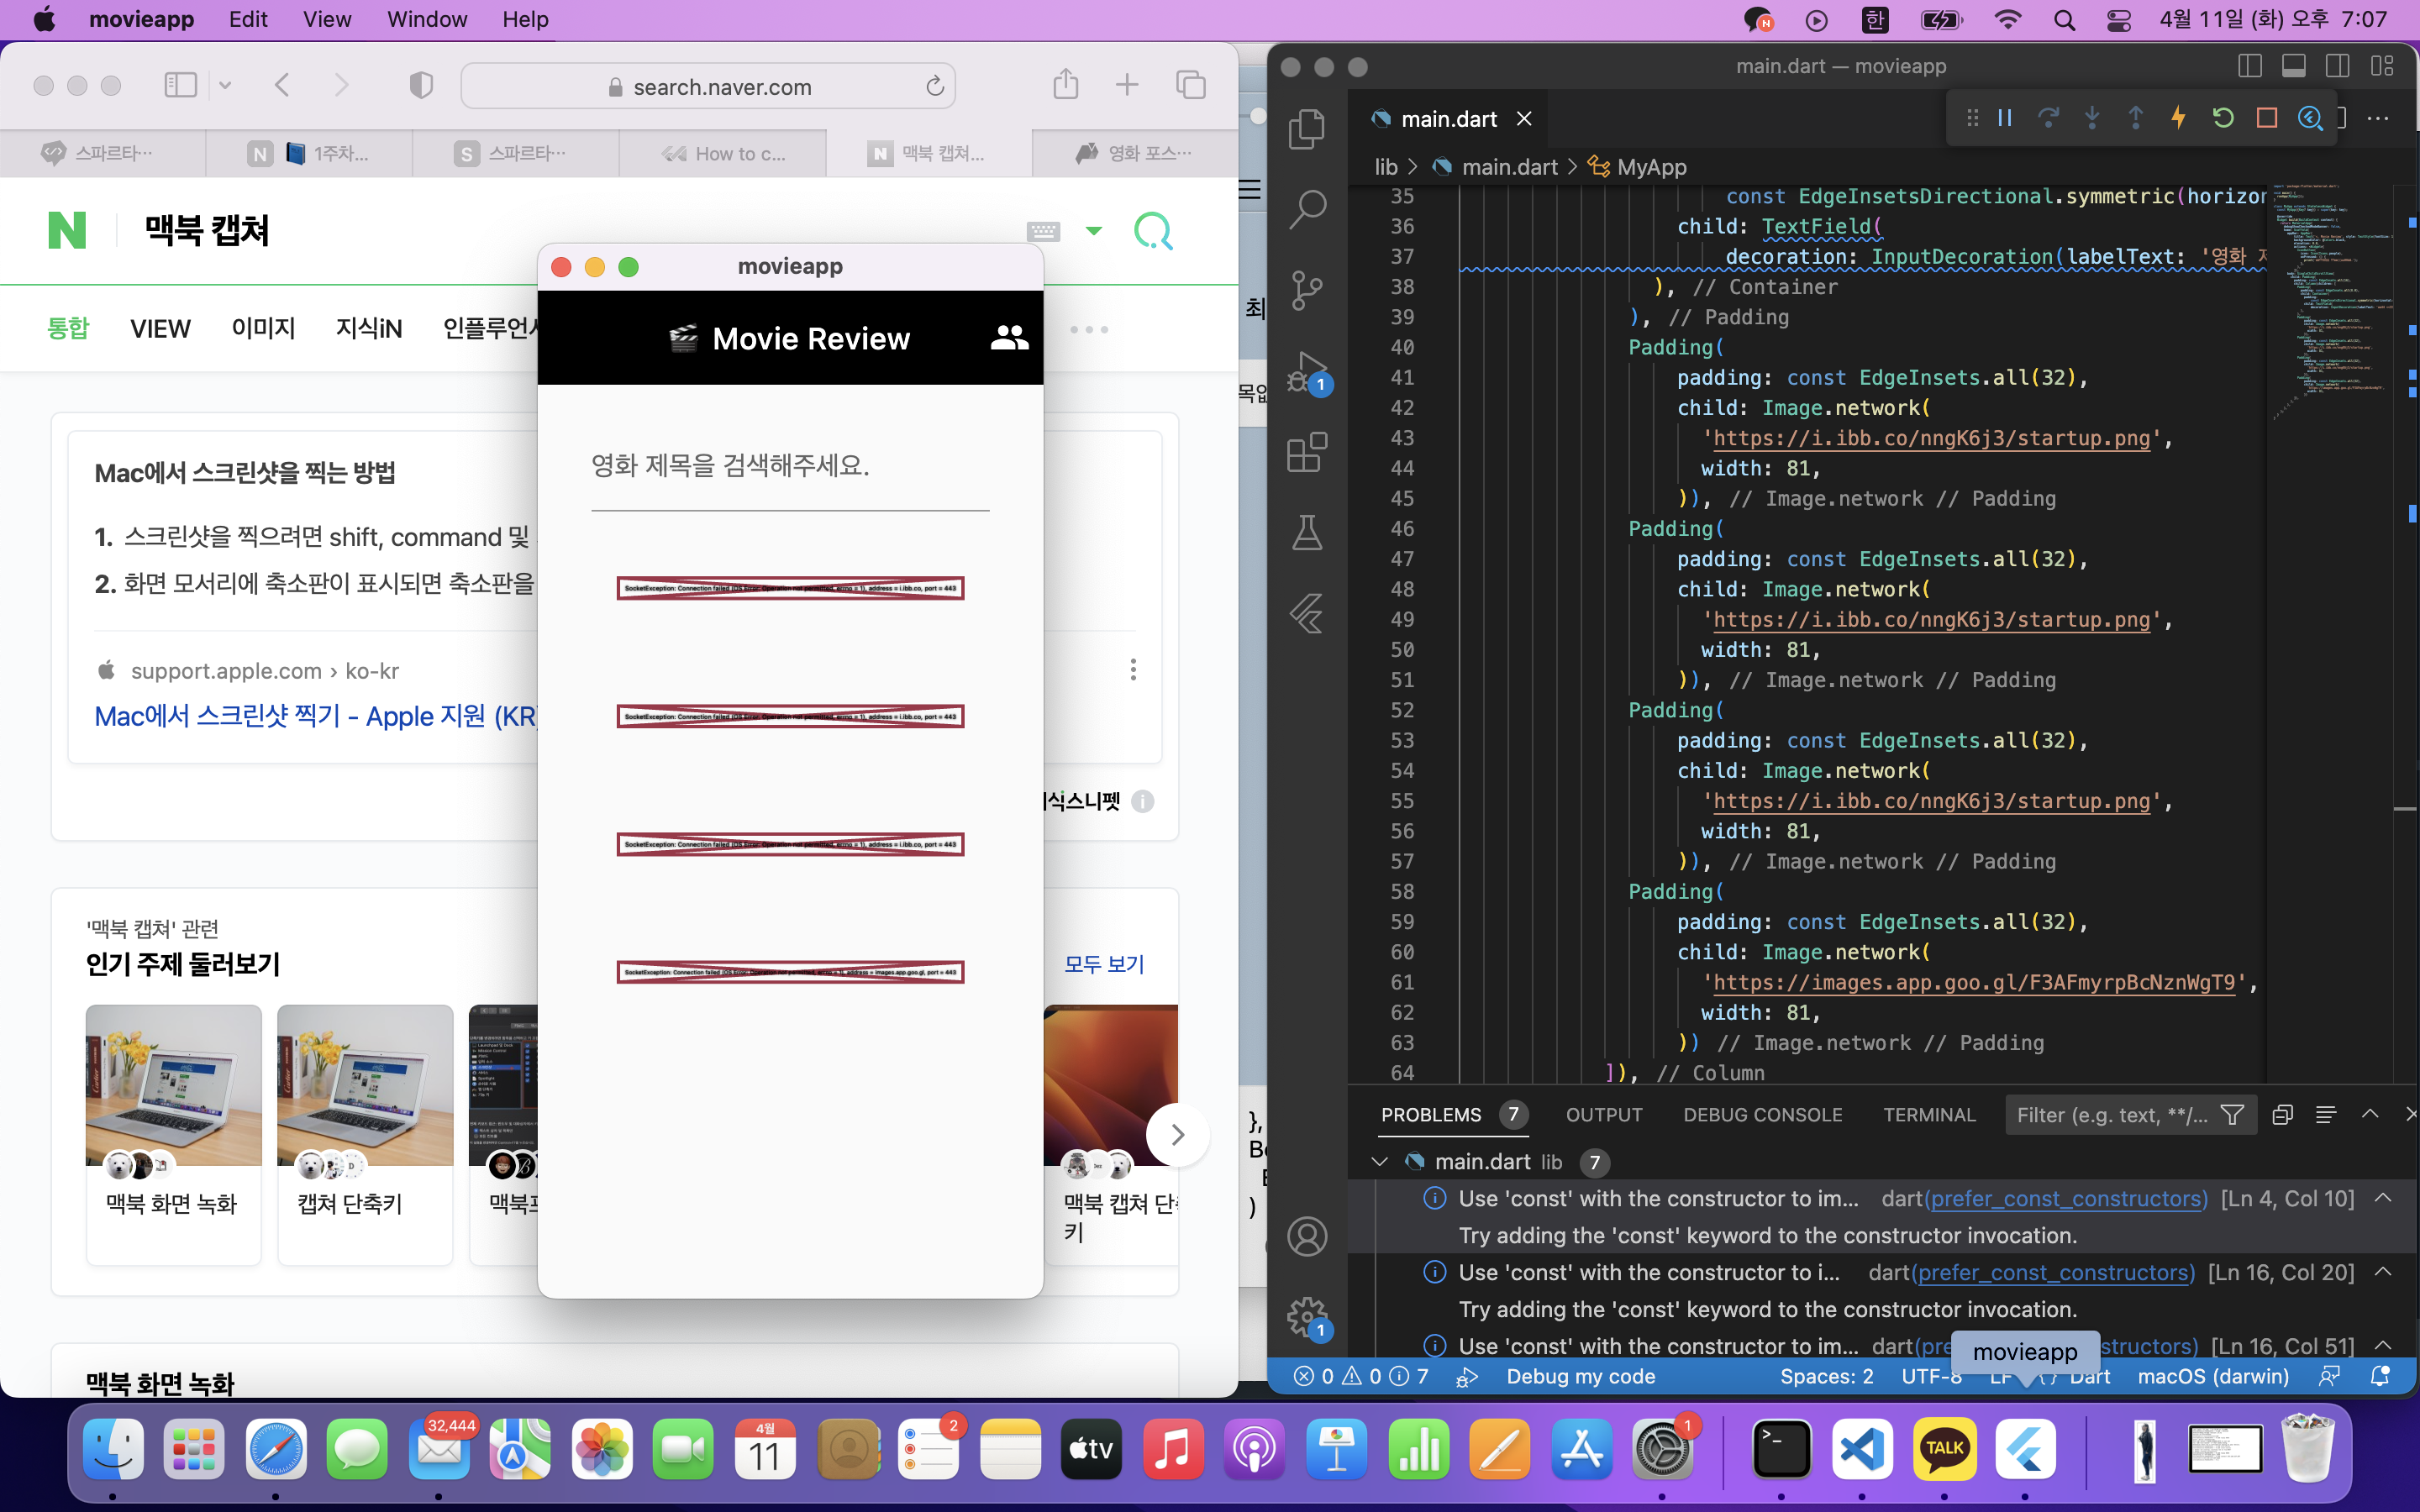This screenshot has height=1512, width=2420.
Task: Collapse the Ln 4, Col 10 problem entry
Action: coord(2383,1198)
